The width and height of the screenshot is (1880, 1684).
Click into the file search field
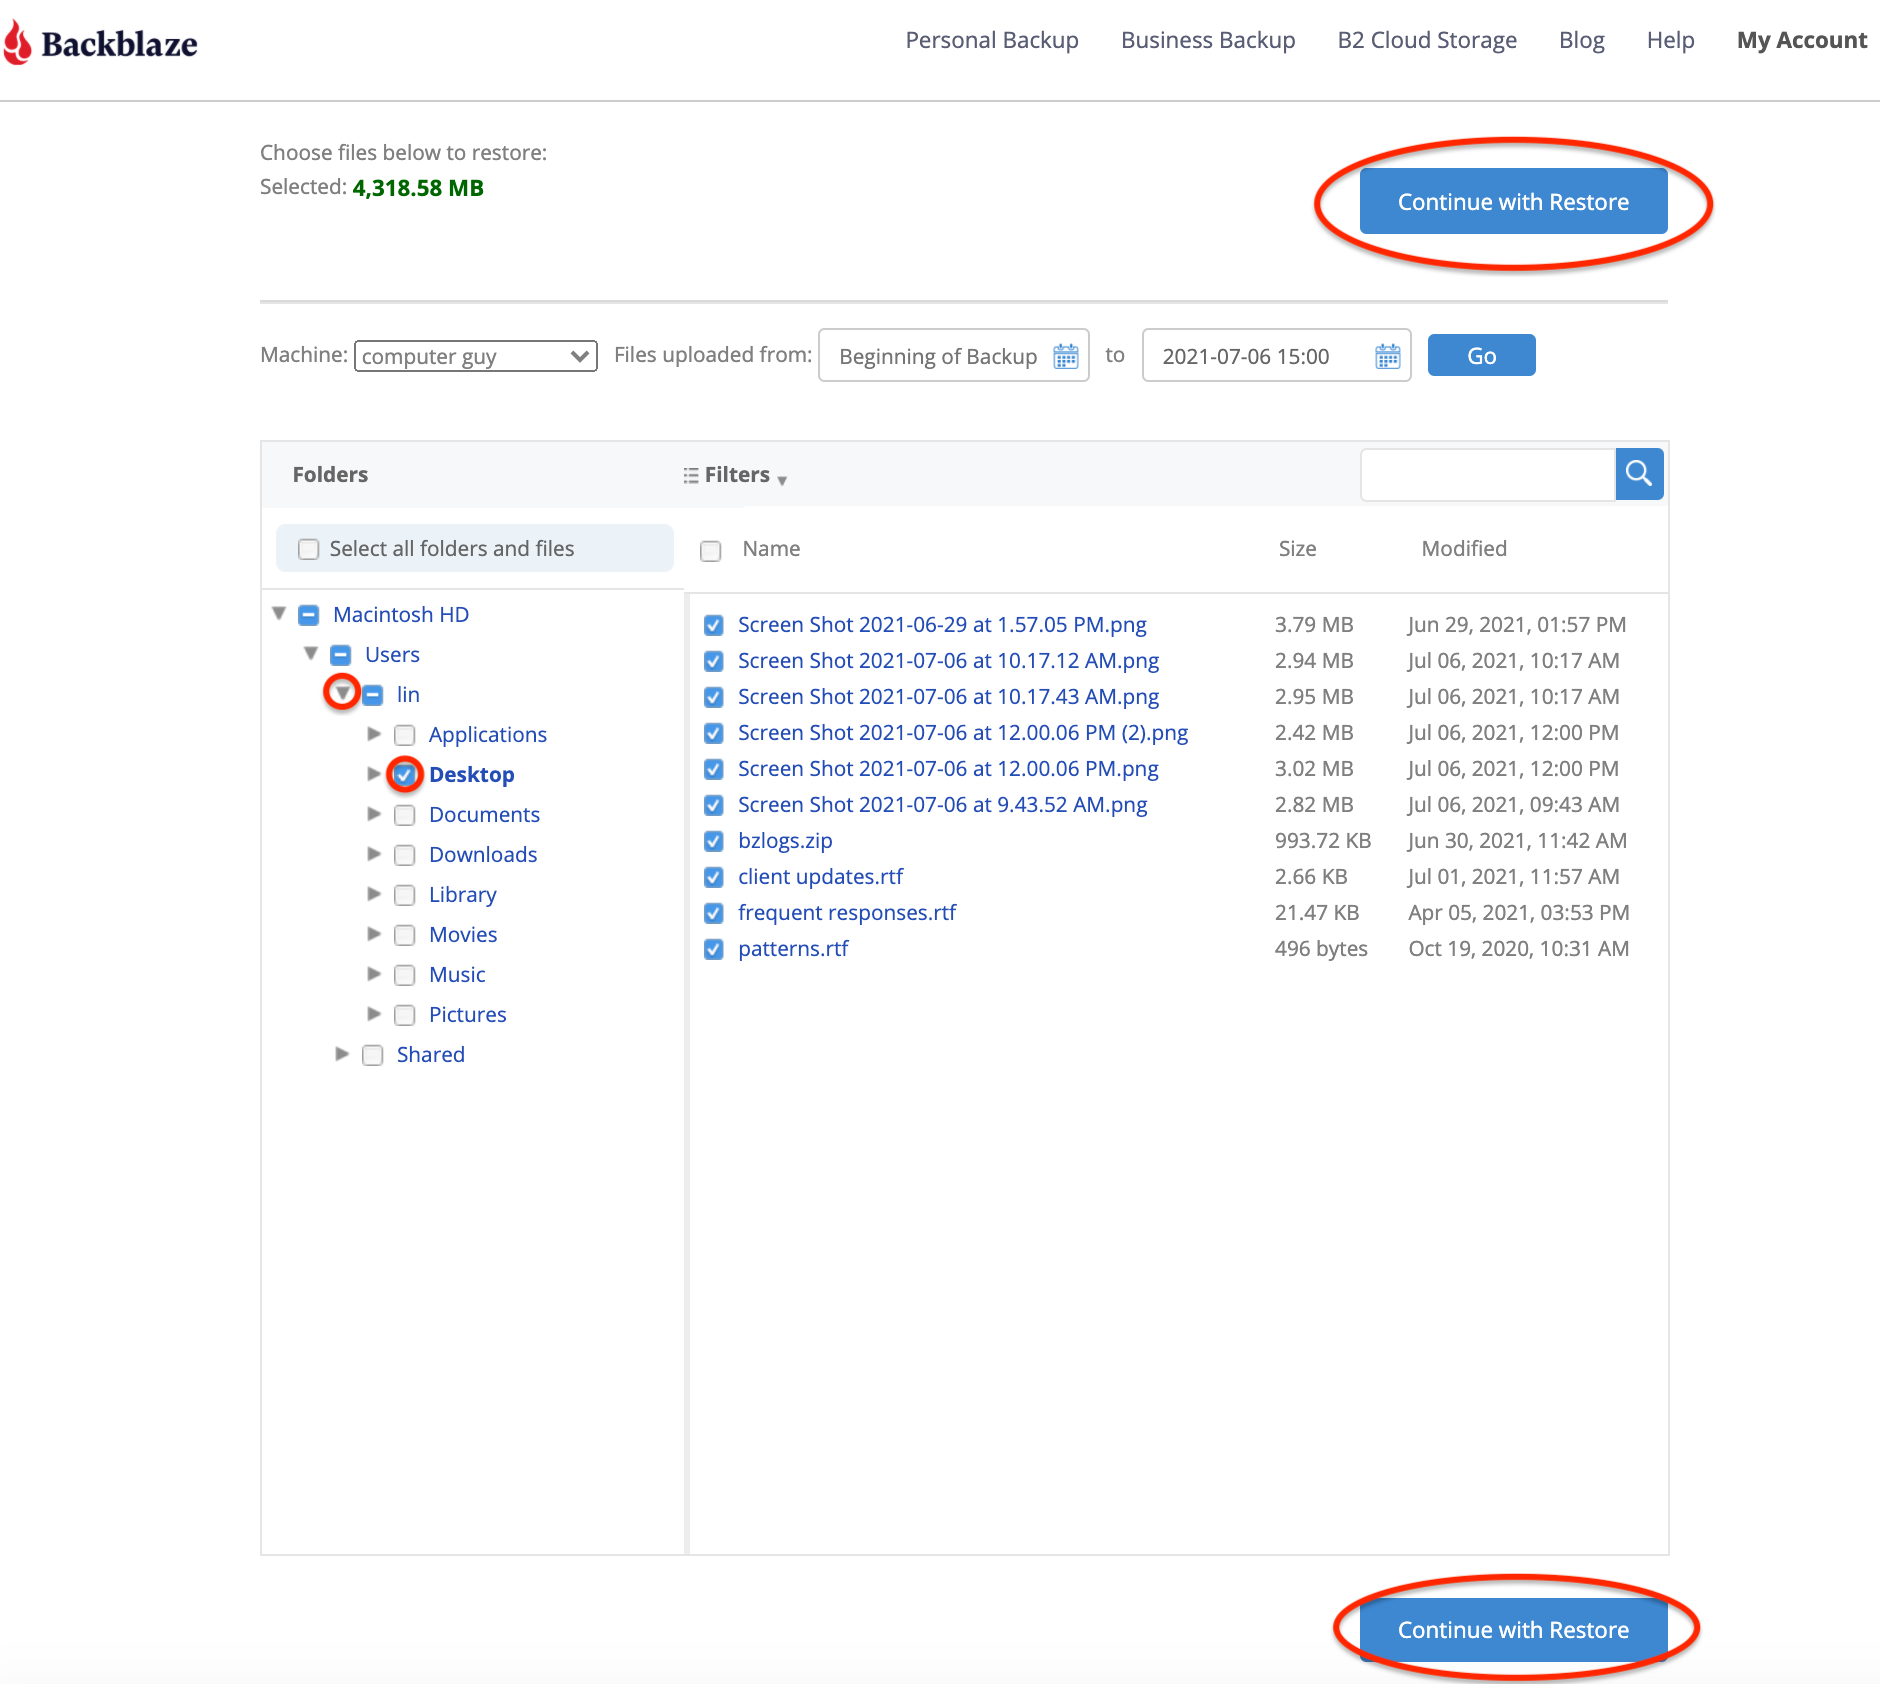tap(1488, 474)
